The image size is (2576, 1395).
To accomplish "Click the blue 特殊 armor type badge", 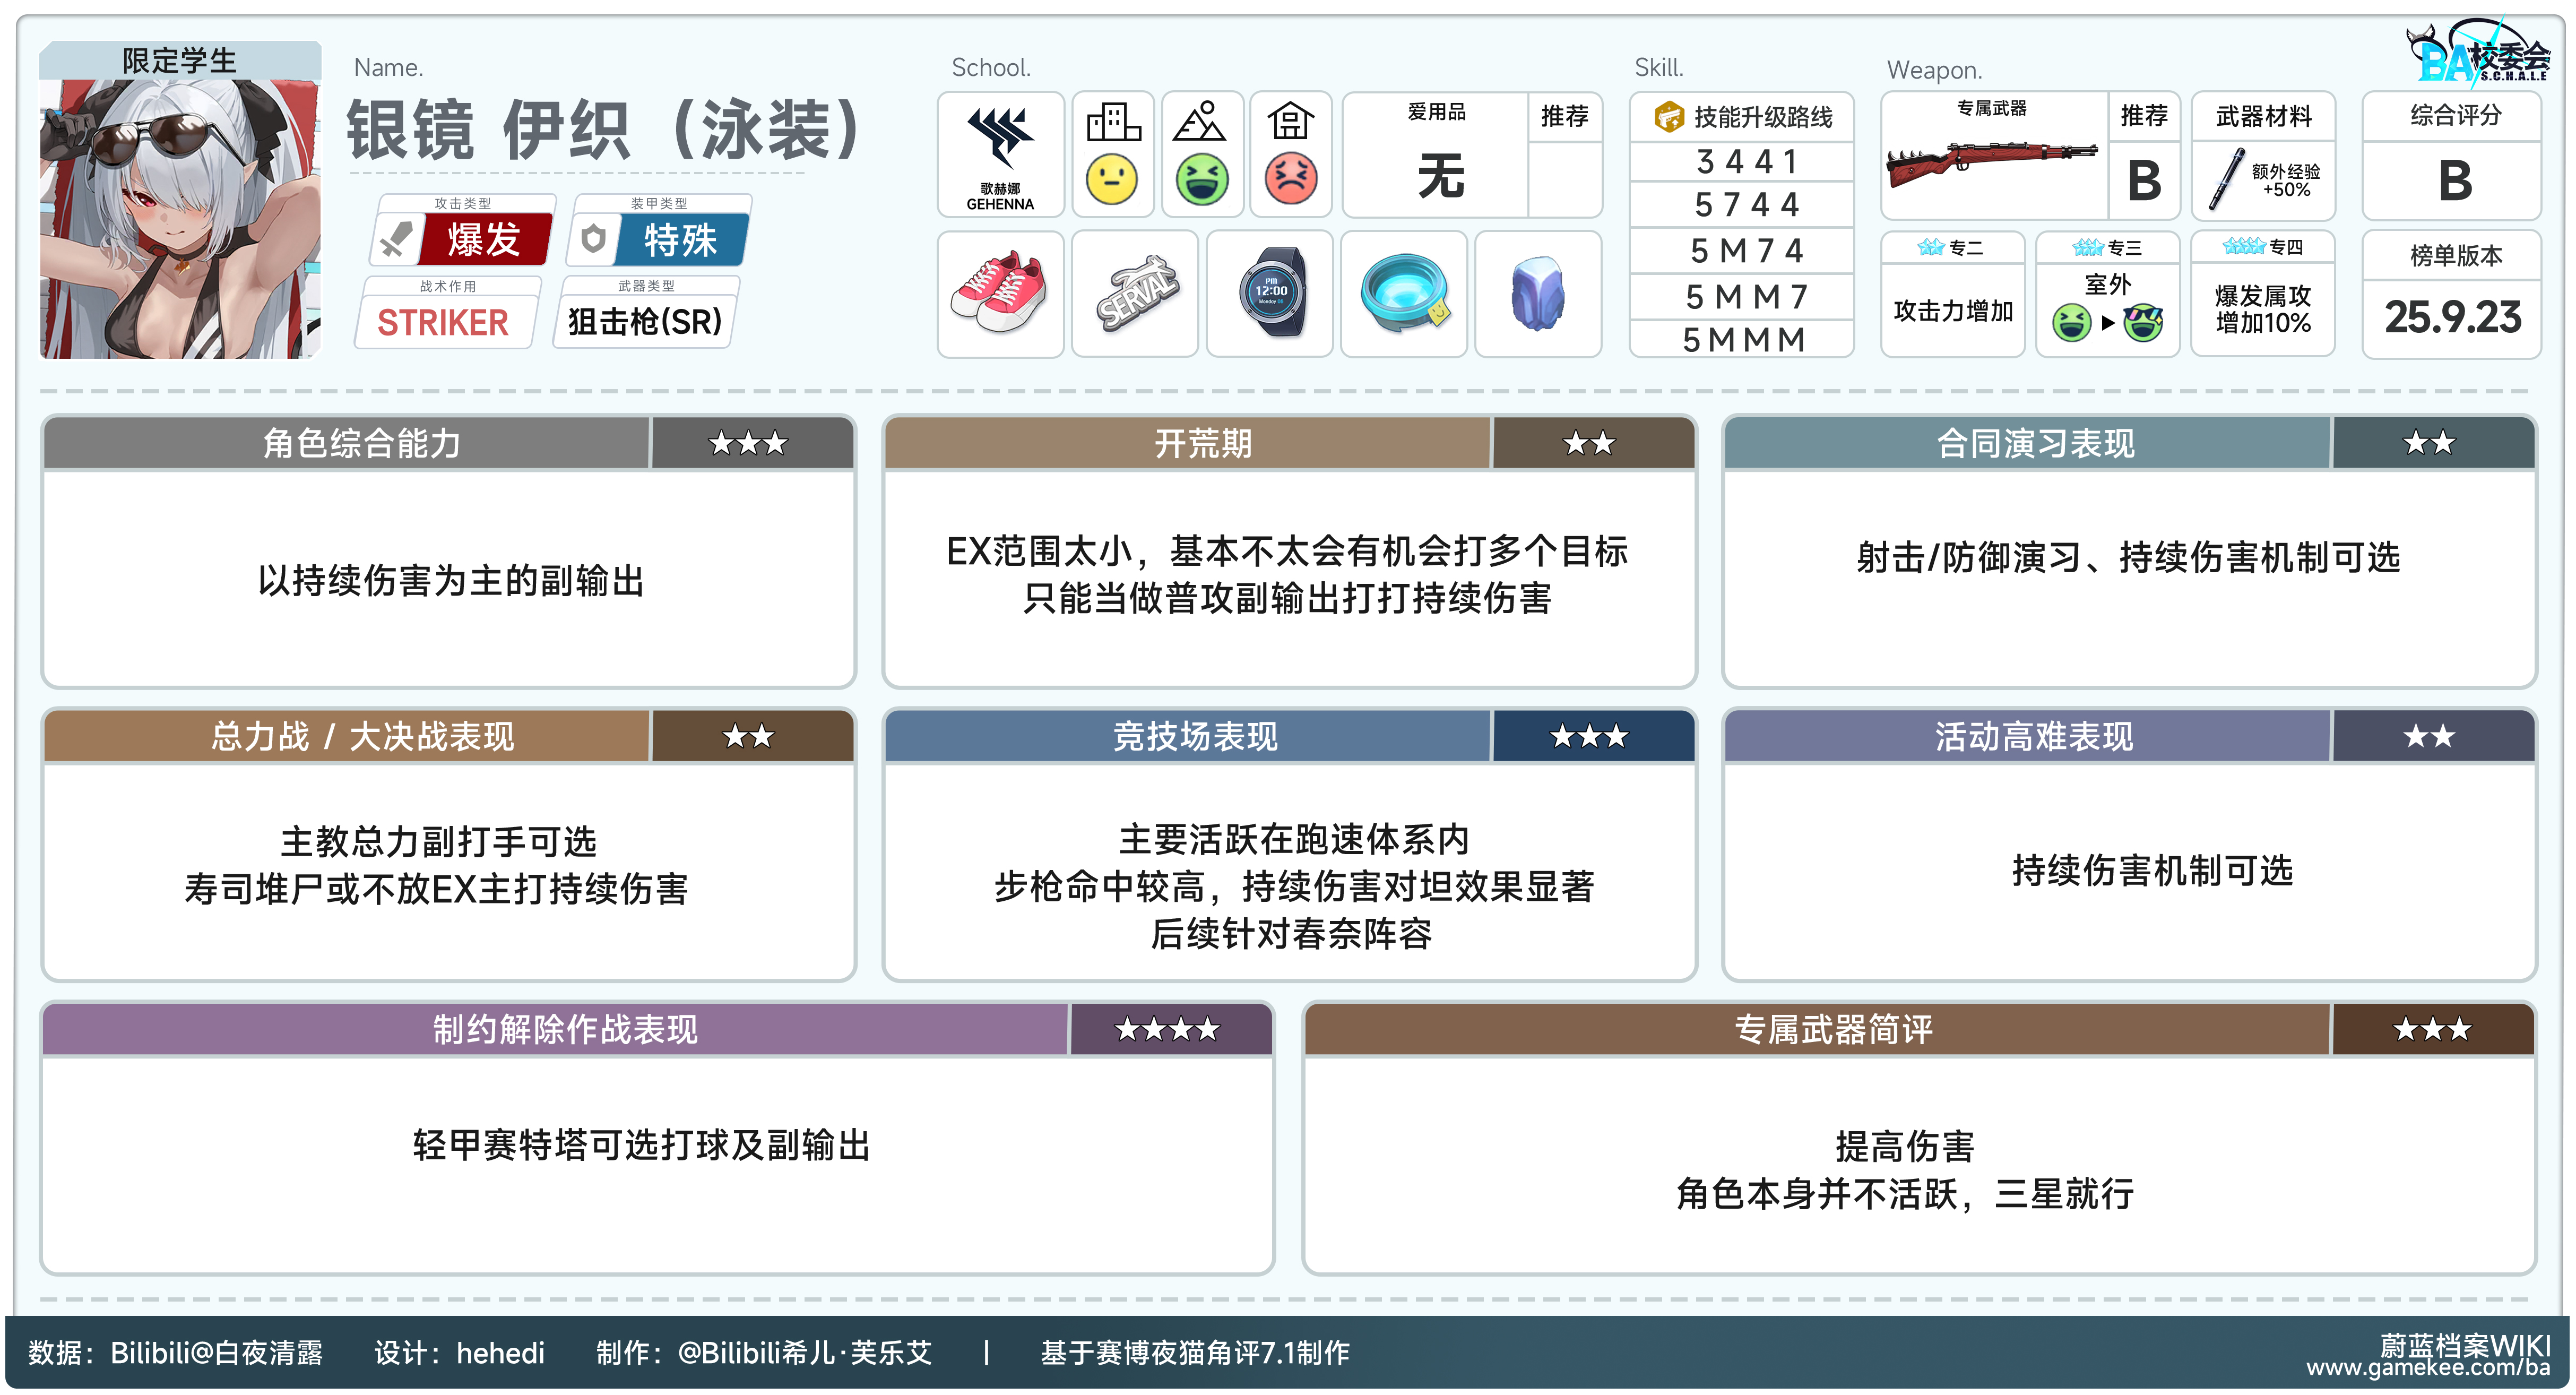I will pos(681,240).
